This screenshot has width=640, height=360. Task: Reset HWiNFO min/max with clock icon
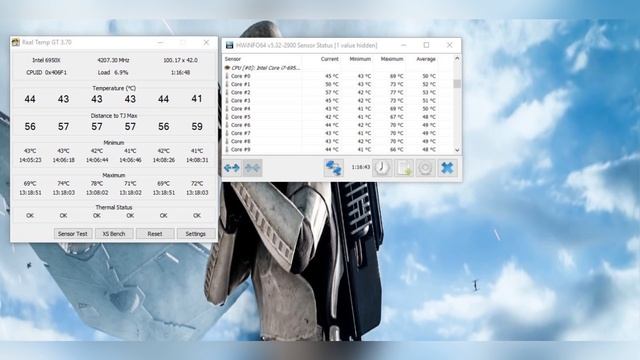pos(382,168)
